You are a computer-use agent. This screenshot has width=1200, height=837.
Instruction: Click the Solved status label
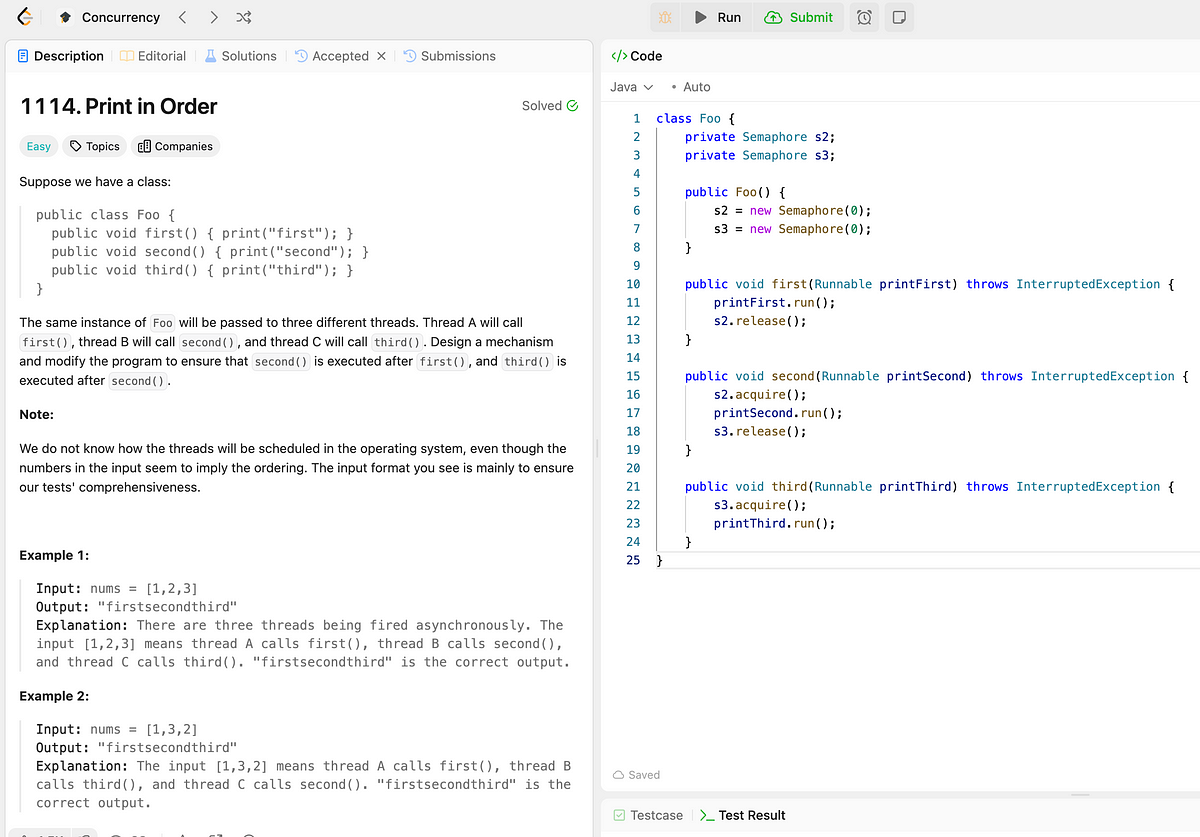(549, 105)
